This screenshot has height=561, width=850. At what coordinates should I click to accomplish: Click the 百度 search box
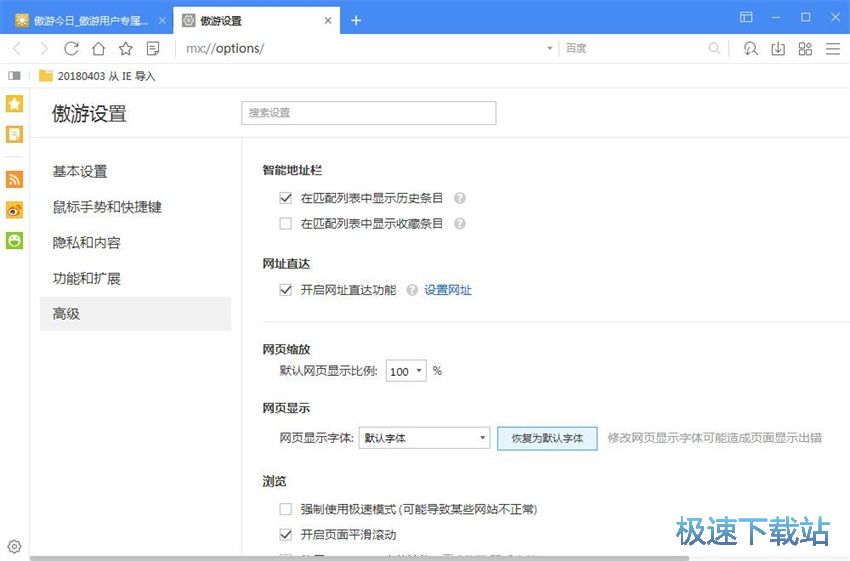coord(634,48)
